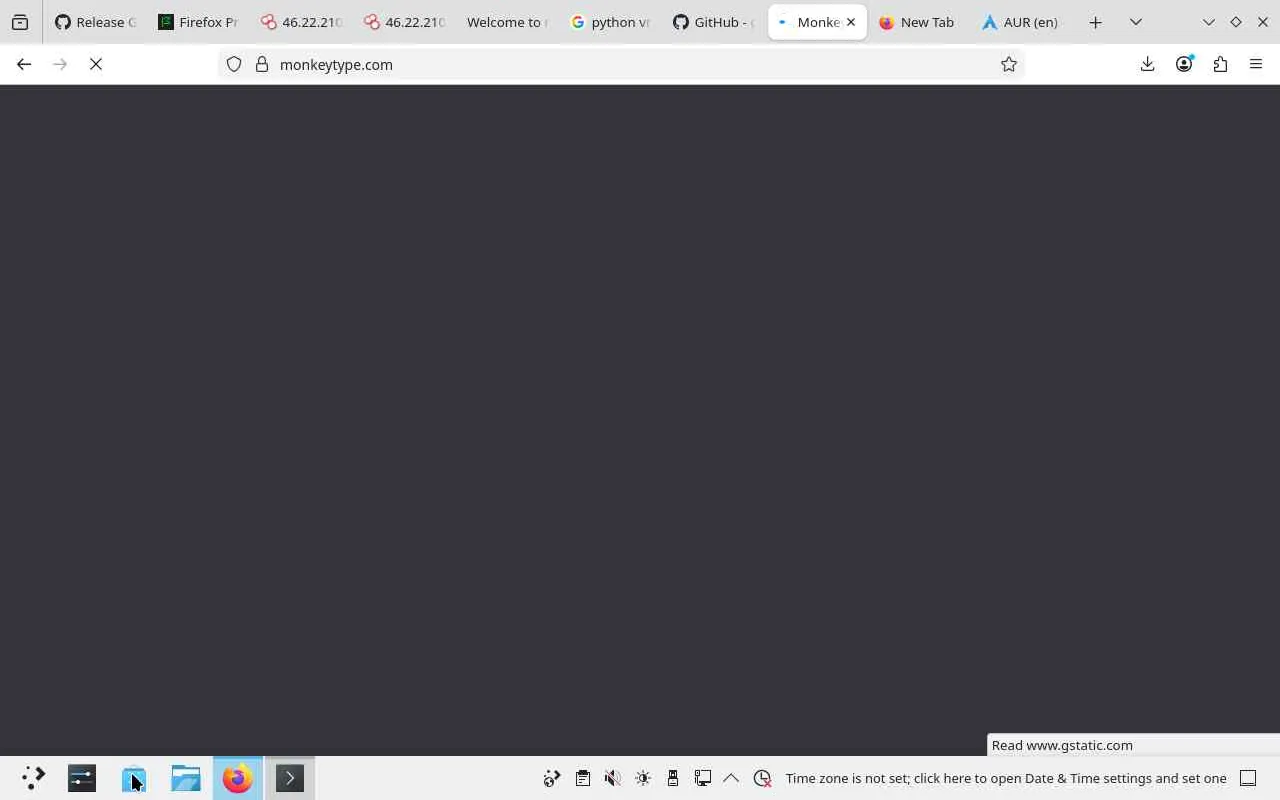Image resolution: width=1280 pixels, height=800 pixels.
Task: Open tracking protection shield in address bar
Action: click(234, 64)
